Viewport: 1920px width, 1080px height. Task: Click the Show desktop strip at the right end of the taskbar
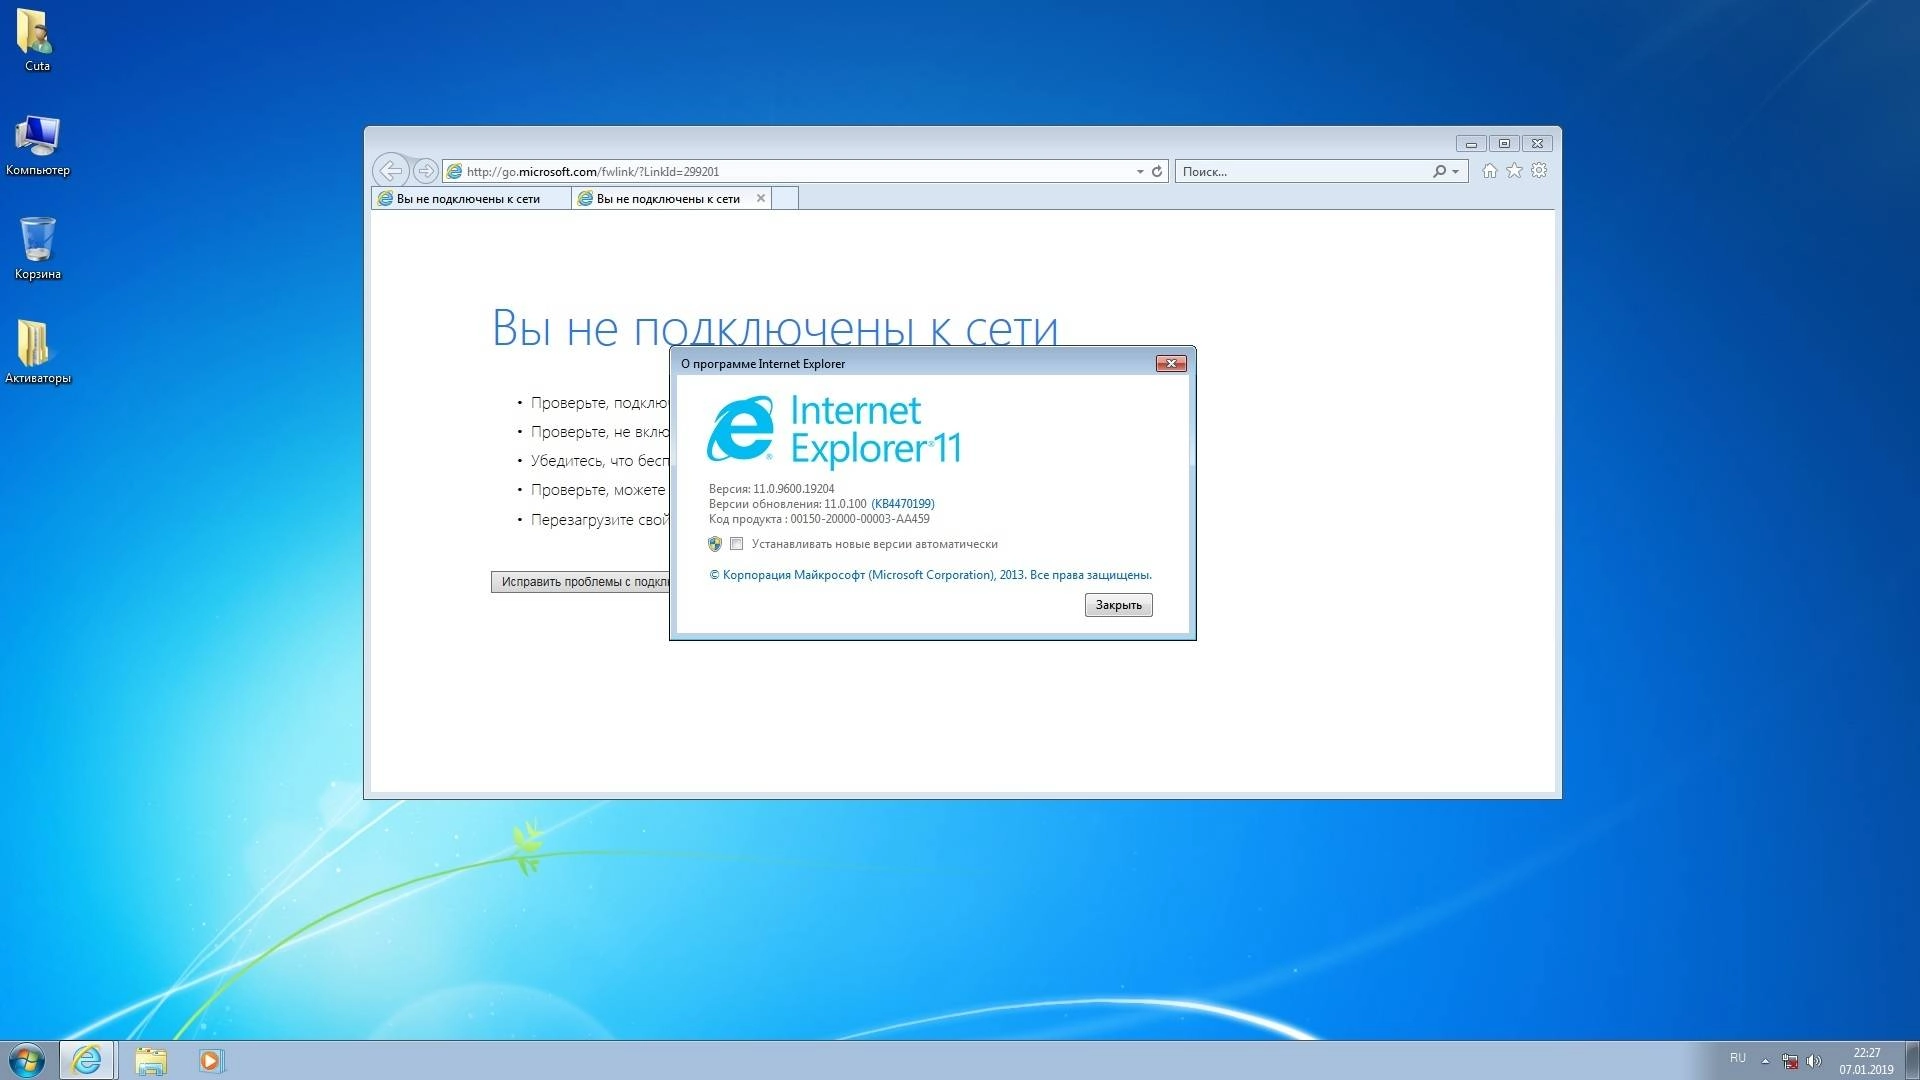coord(1912,1060)
